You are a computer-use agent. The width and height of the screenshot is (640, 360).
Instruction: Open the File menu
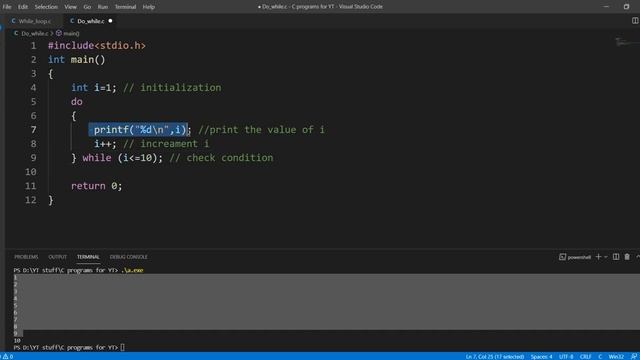click(x=7, y=7)
